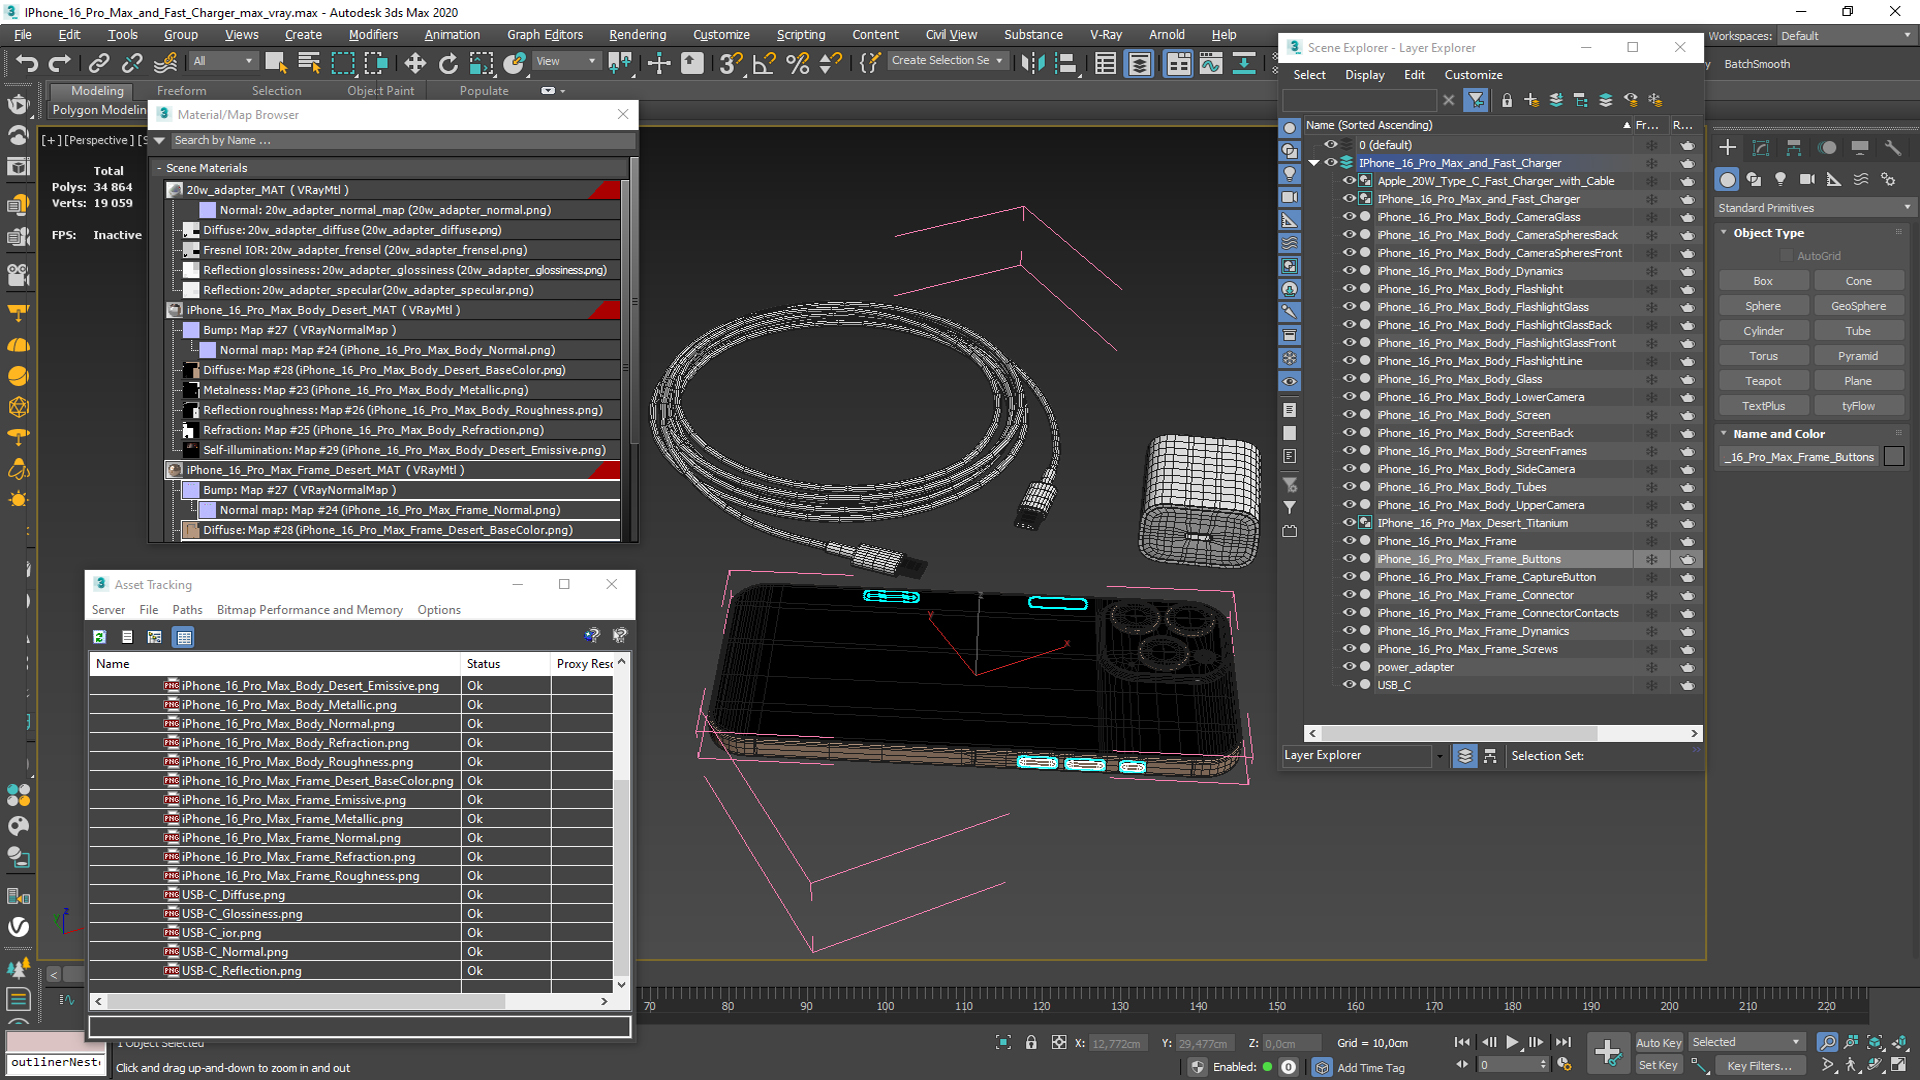Click table view icon in Asset Tracking
This screenshot has width=1920, height=1080.
(183, 637)
